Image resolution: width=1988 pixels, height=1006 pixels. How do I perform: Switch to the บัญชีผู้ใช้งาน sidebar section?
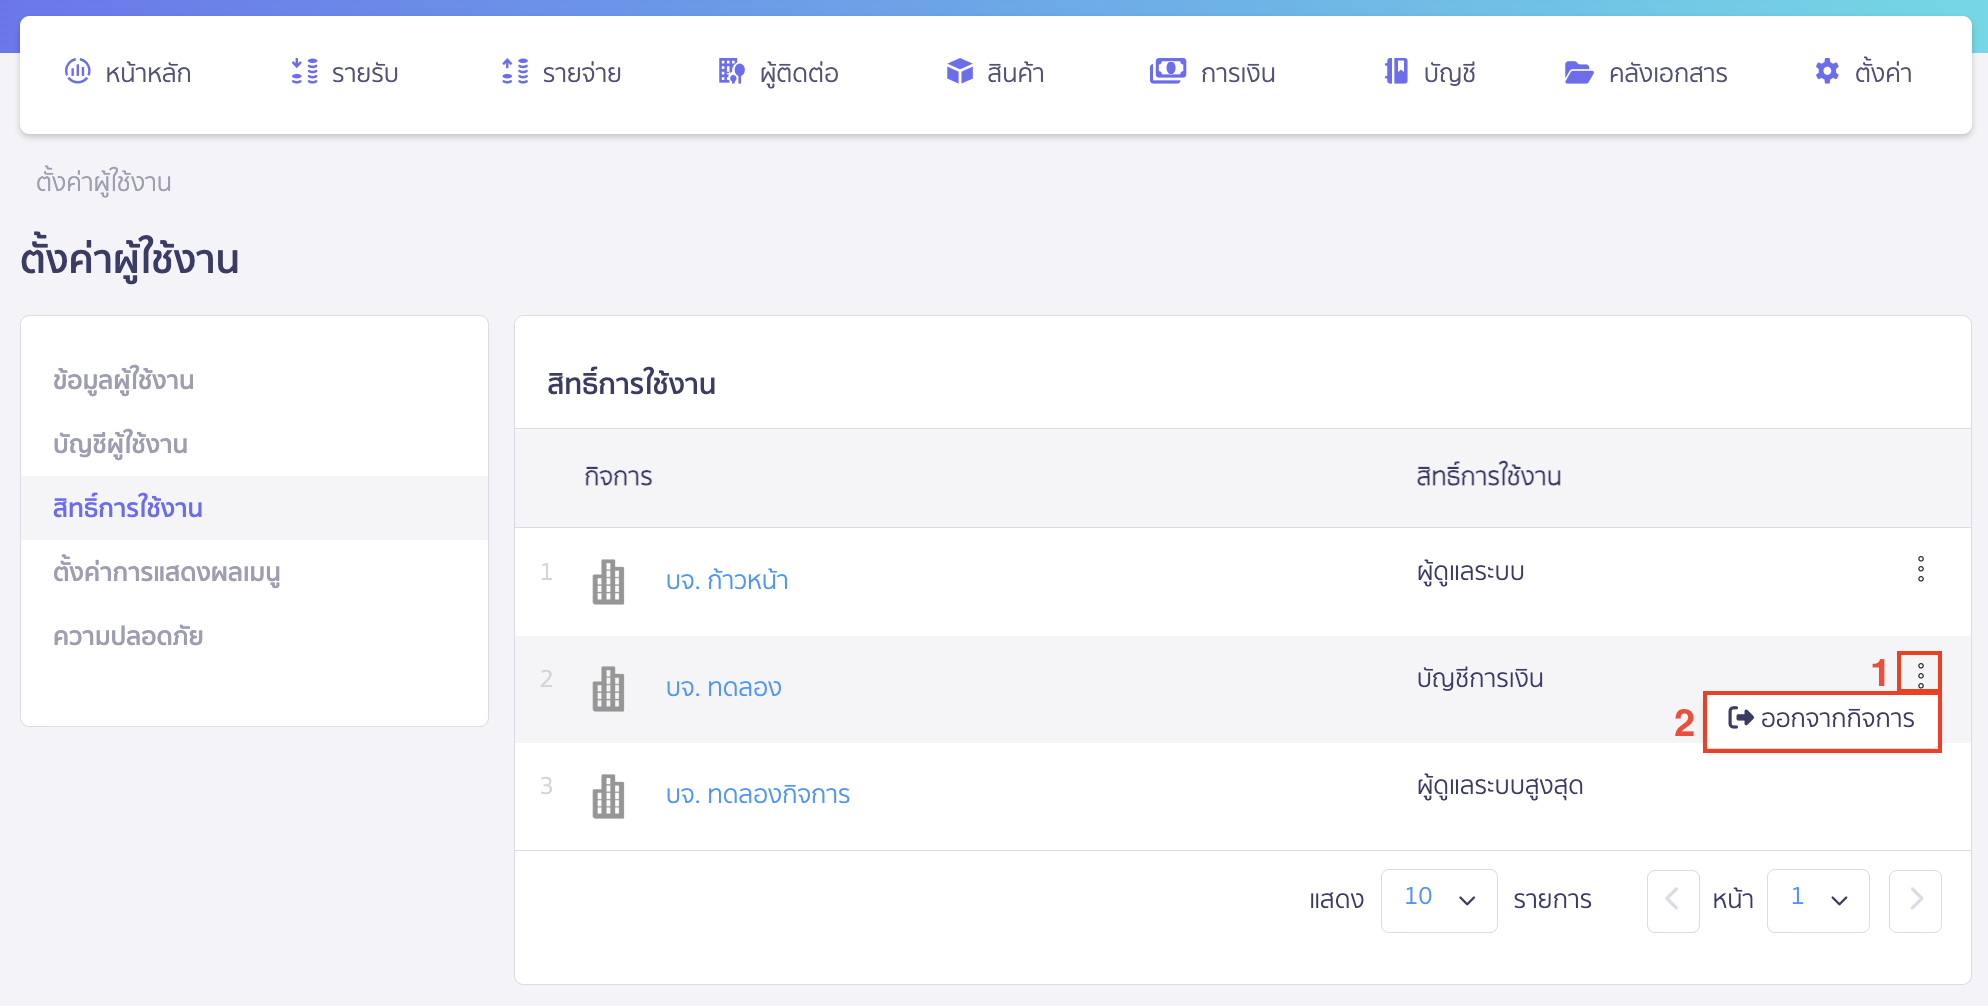pyautogui.click(x=121, y=444)
